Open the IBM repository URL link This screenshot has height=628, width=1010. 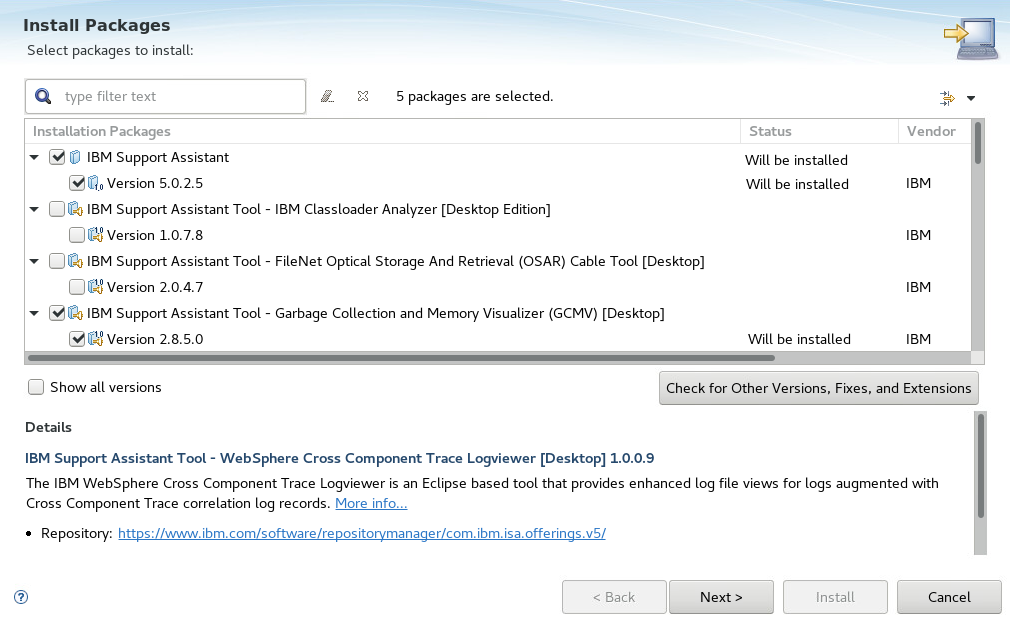[x=362, y=533]
